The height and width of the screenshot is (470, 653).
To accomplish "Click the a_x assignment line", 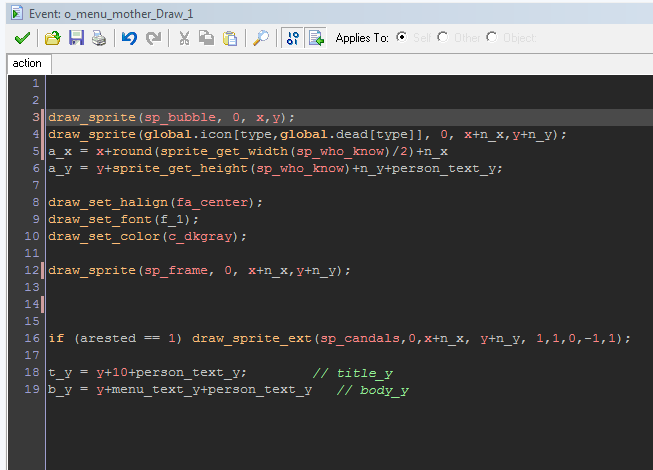I will point(248,152).
